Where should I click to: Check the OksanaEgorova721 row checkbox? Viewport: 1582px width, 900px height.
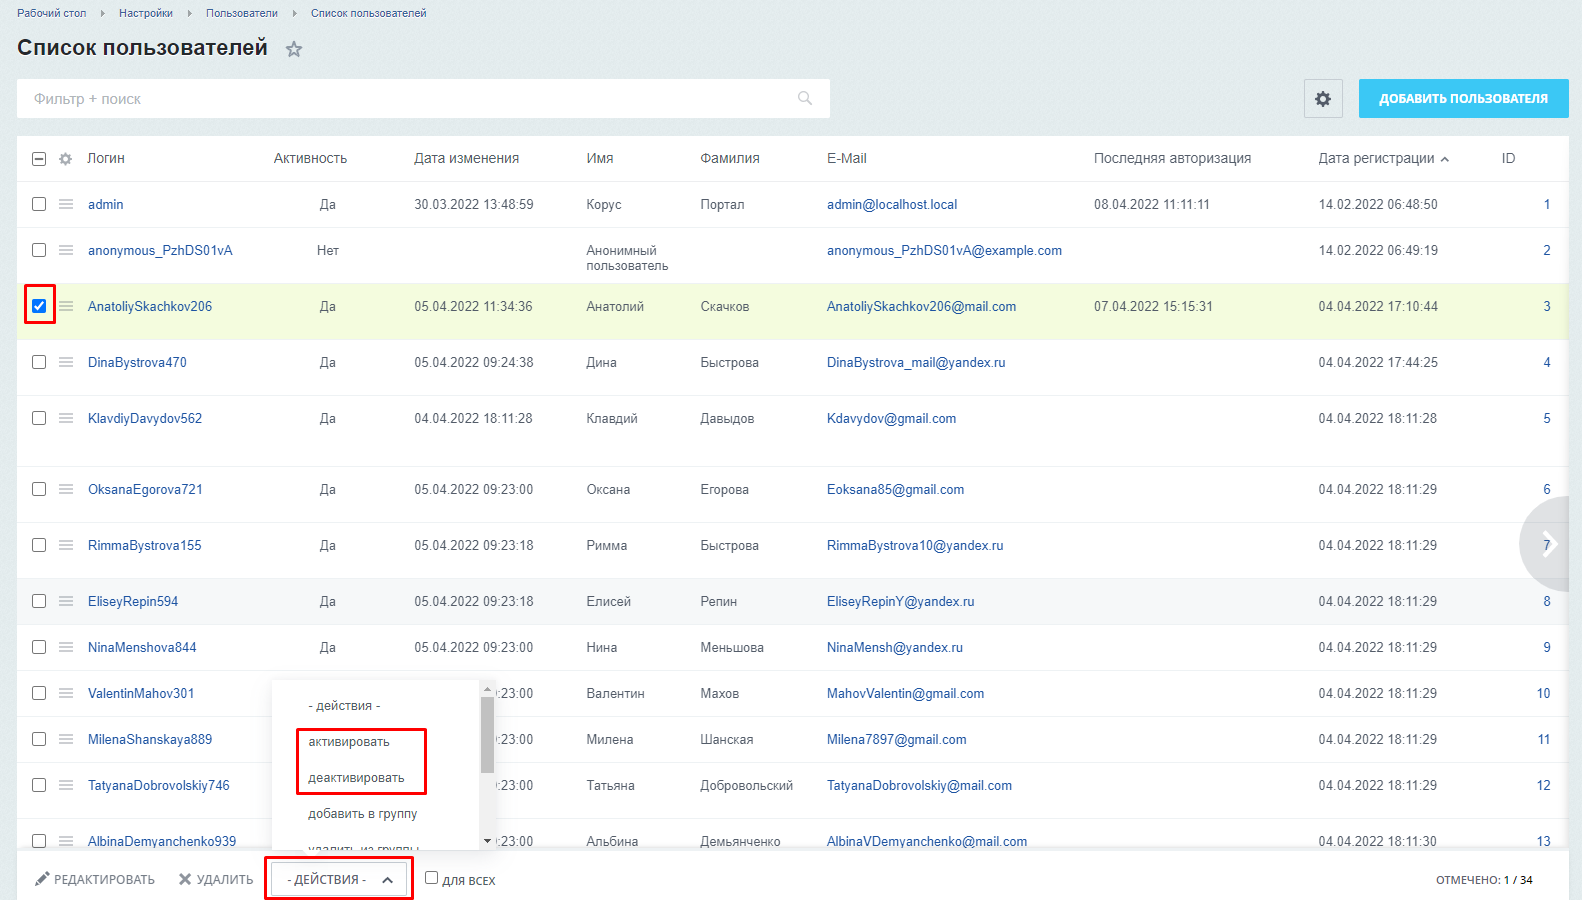39,489
